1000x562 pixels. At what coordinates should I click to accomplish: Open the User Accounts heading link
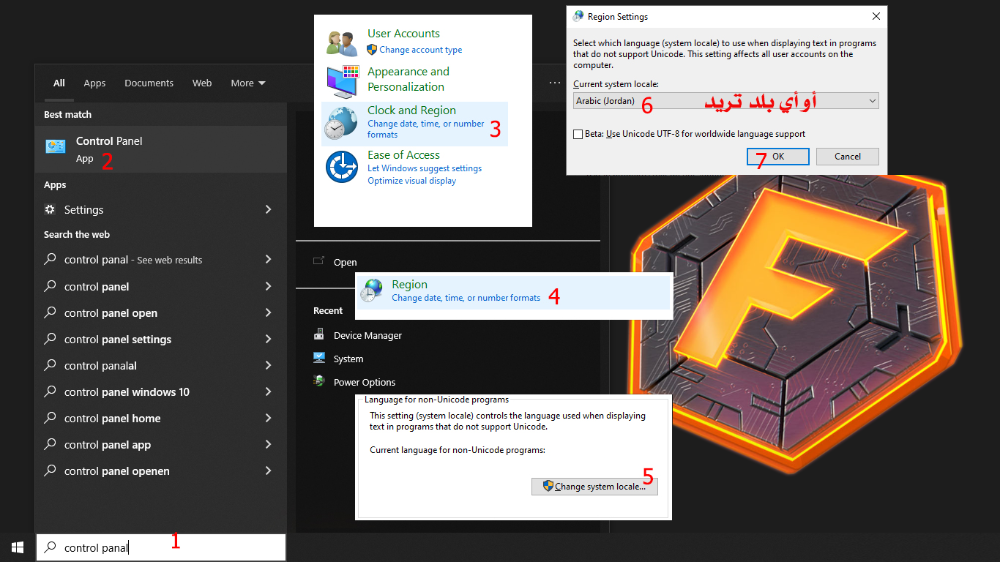coord(404,33)
